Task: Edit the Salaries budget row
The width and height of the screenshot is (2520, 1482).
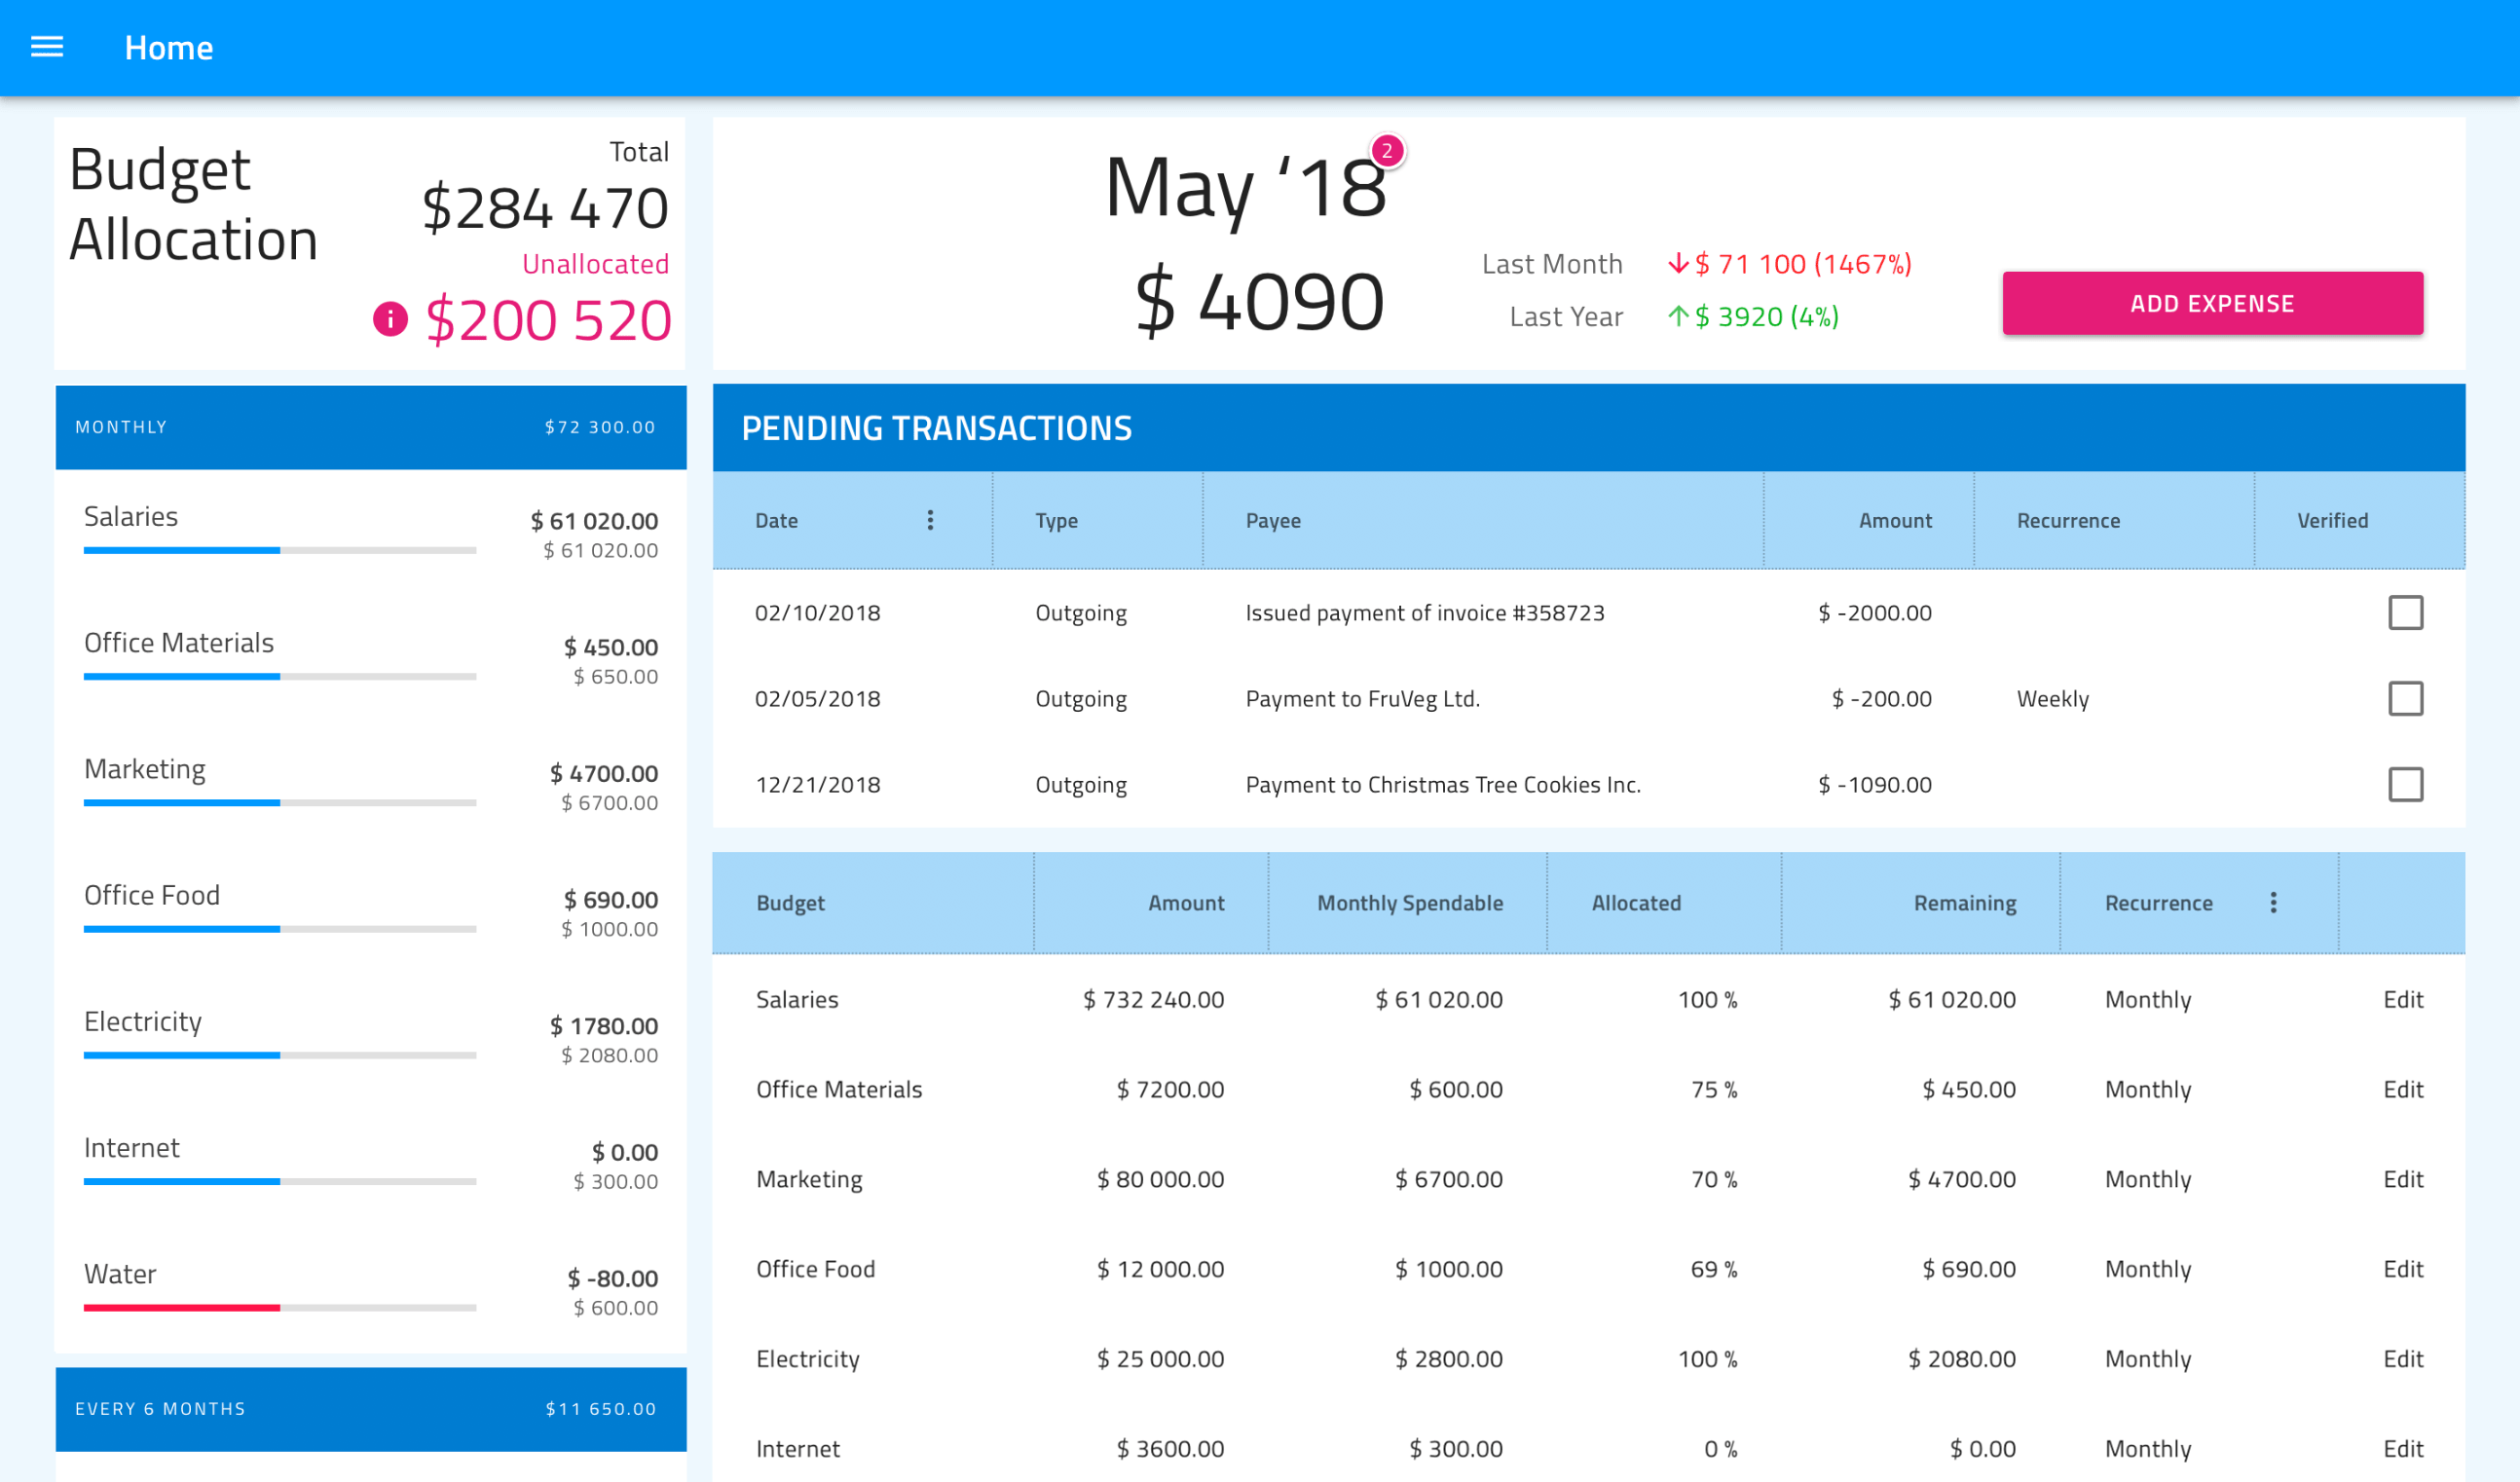Action: point(2402,999)
